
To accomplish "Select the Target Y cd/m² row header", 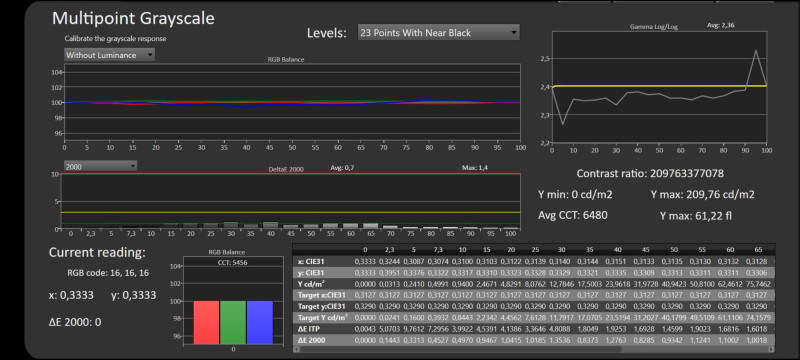I will [x=322, y=318].
